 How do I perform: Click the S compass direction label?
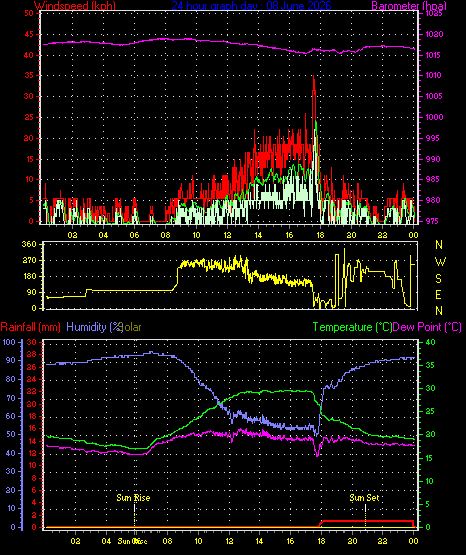point(438,279)
